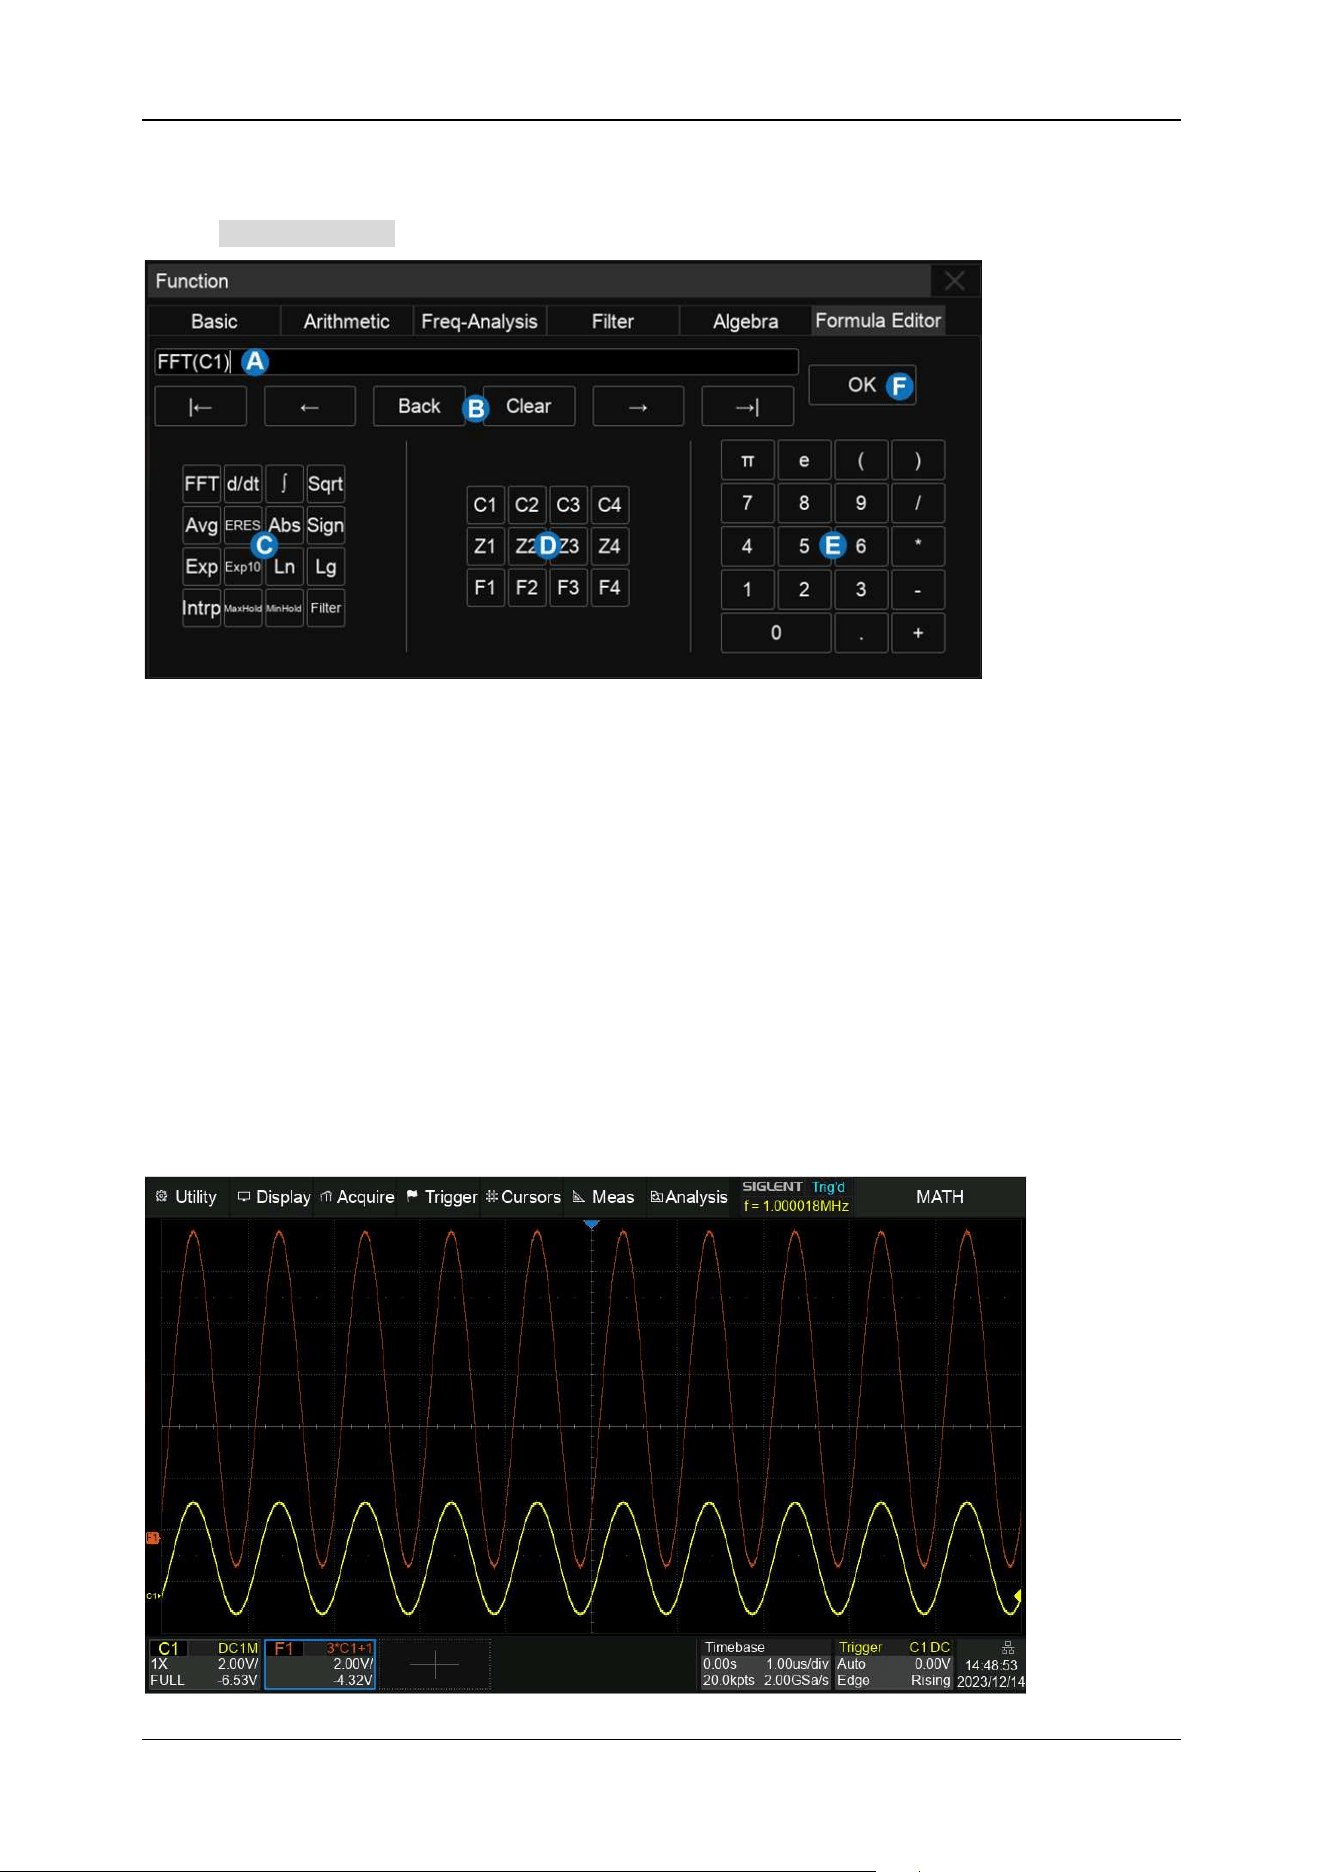Screen dimensions: 1324x1872
Task: Insert the Sqrt function
Action: 325,484
